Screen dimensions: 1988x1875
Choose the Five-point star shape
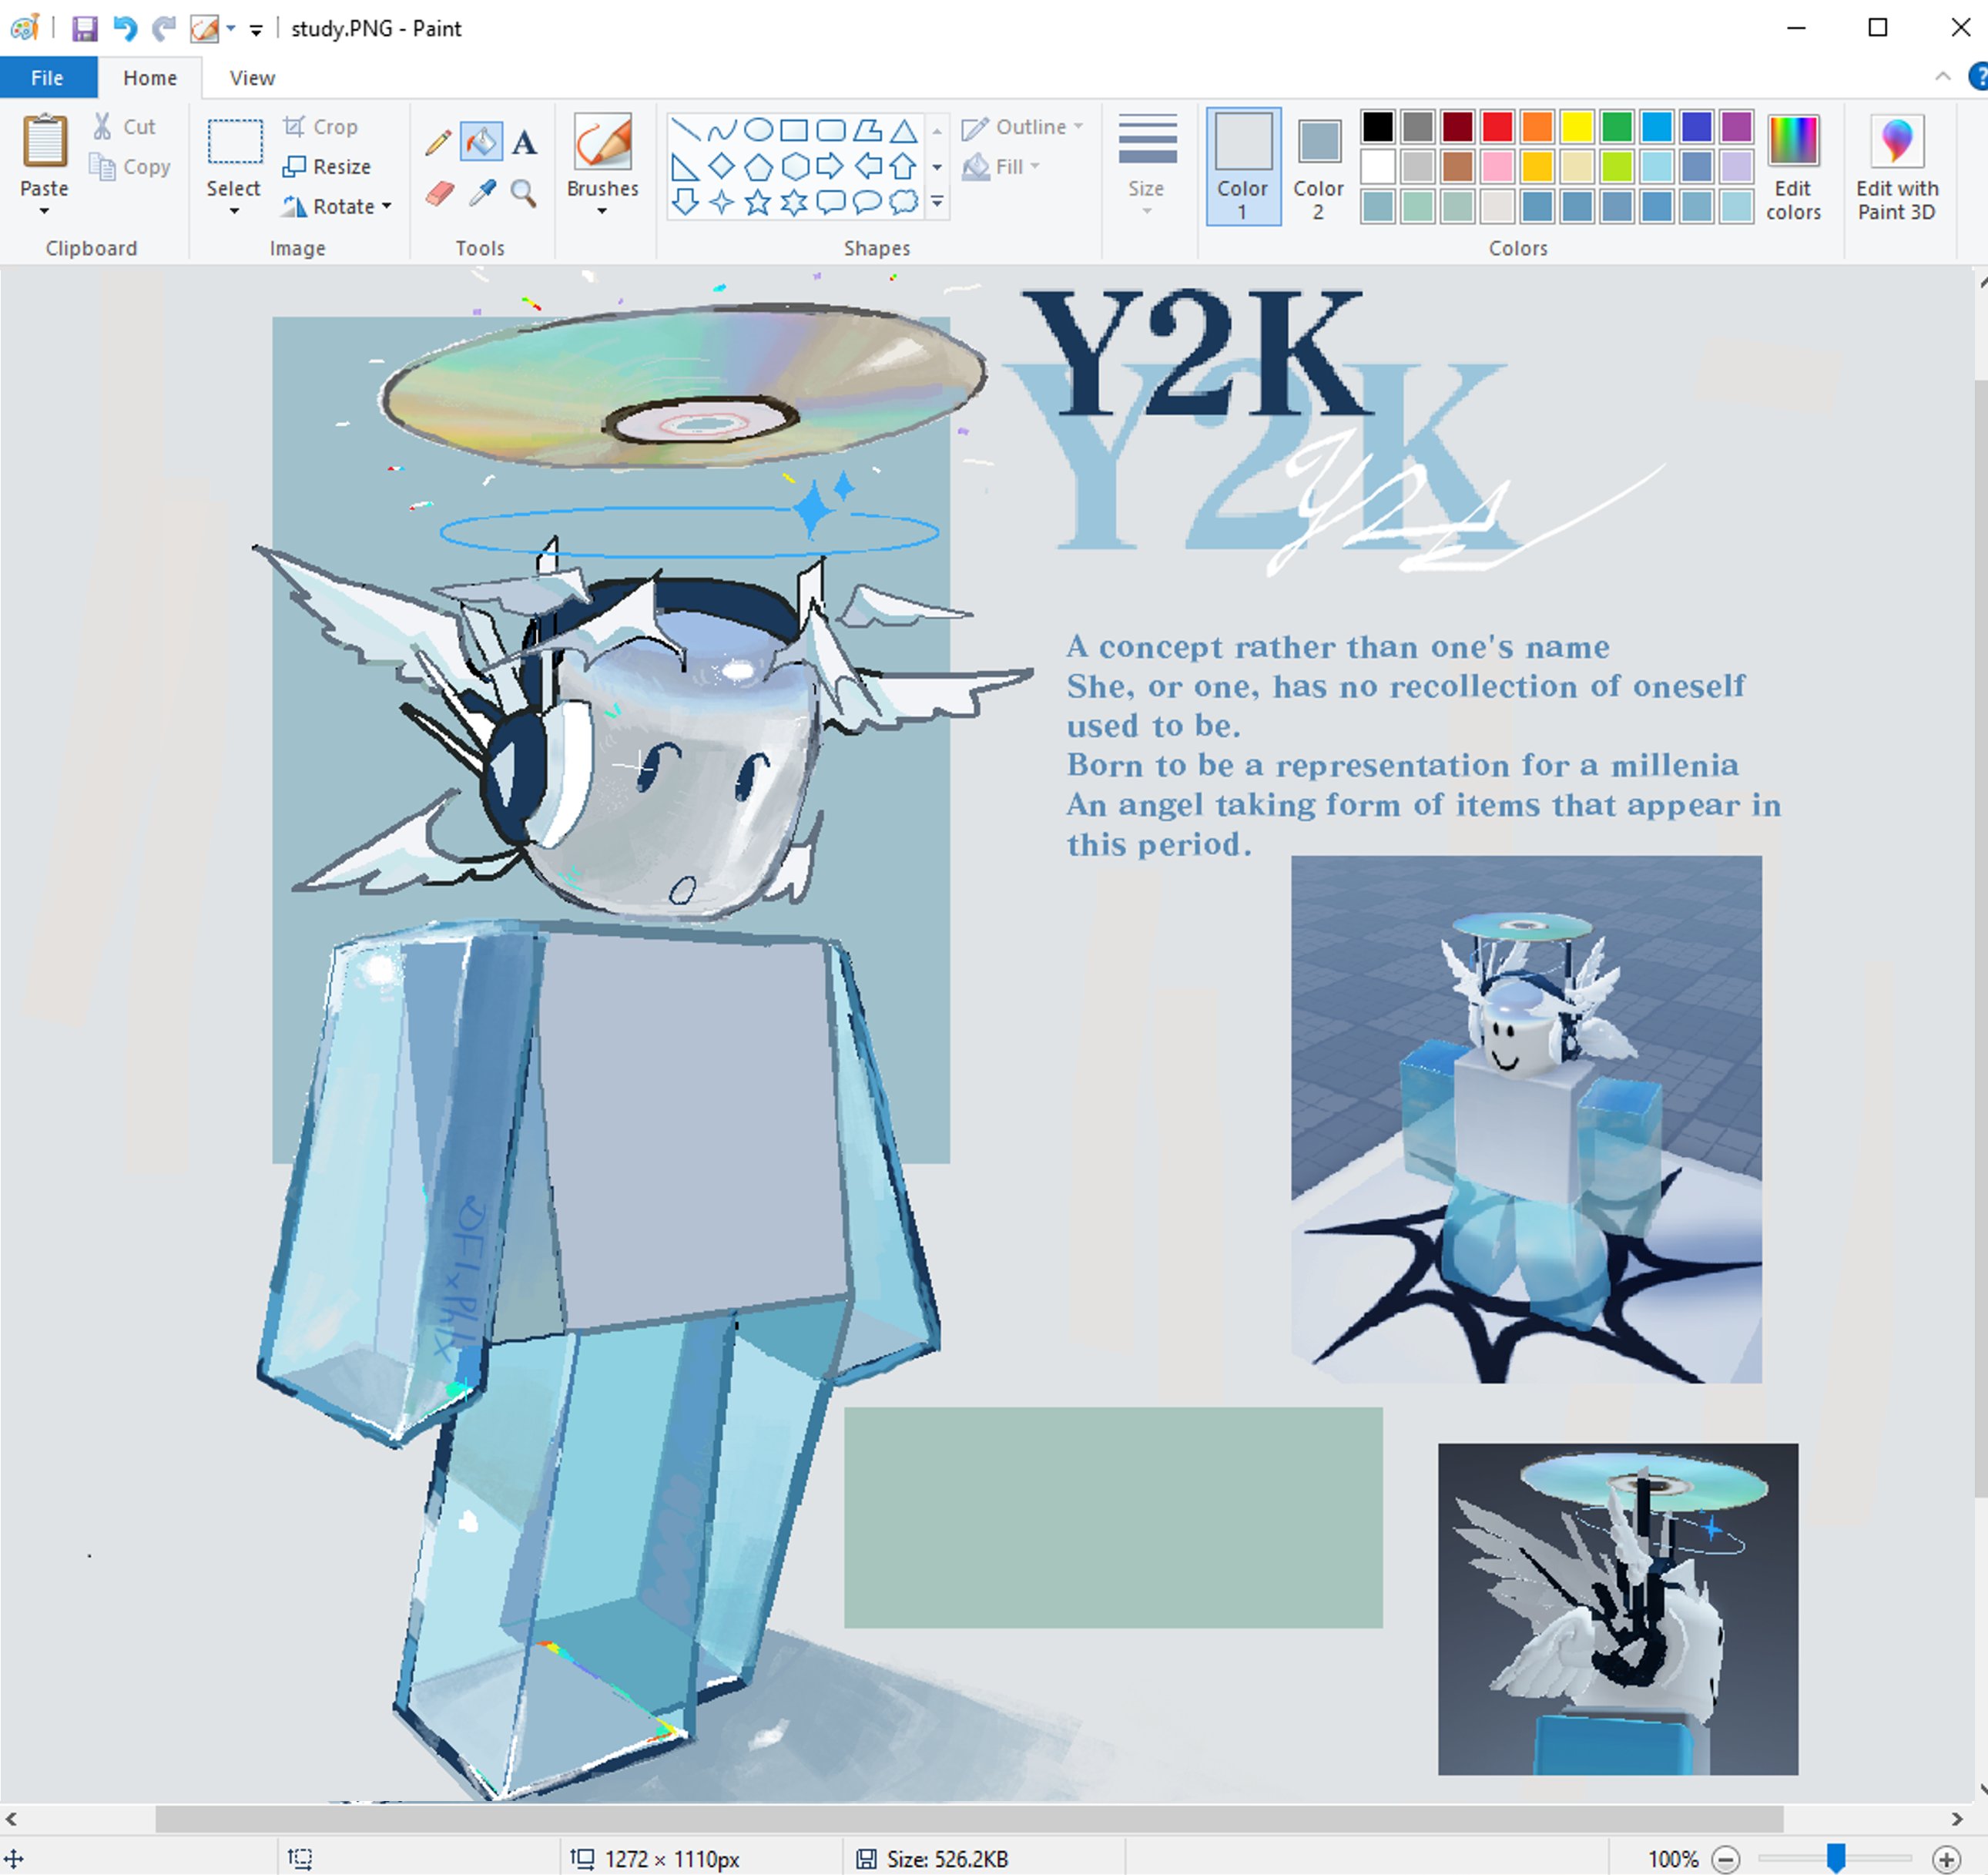point(758,202)
